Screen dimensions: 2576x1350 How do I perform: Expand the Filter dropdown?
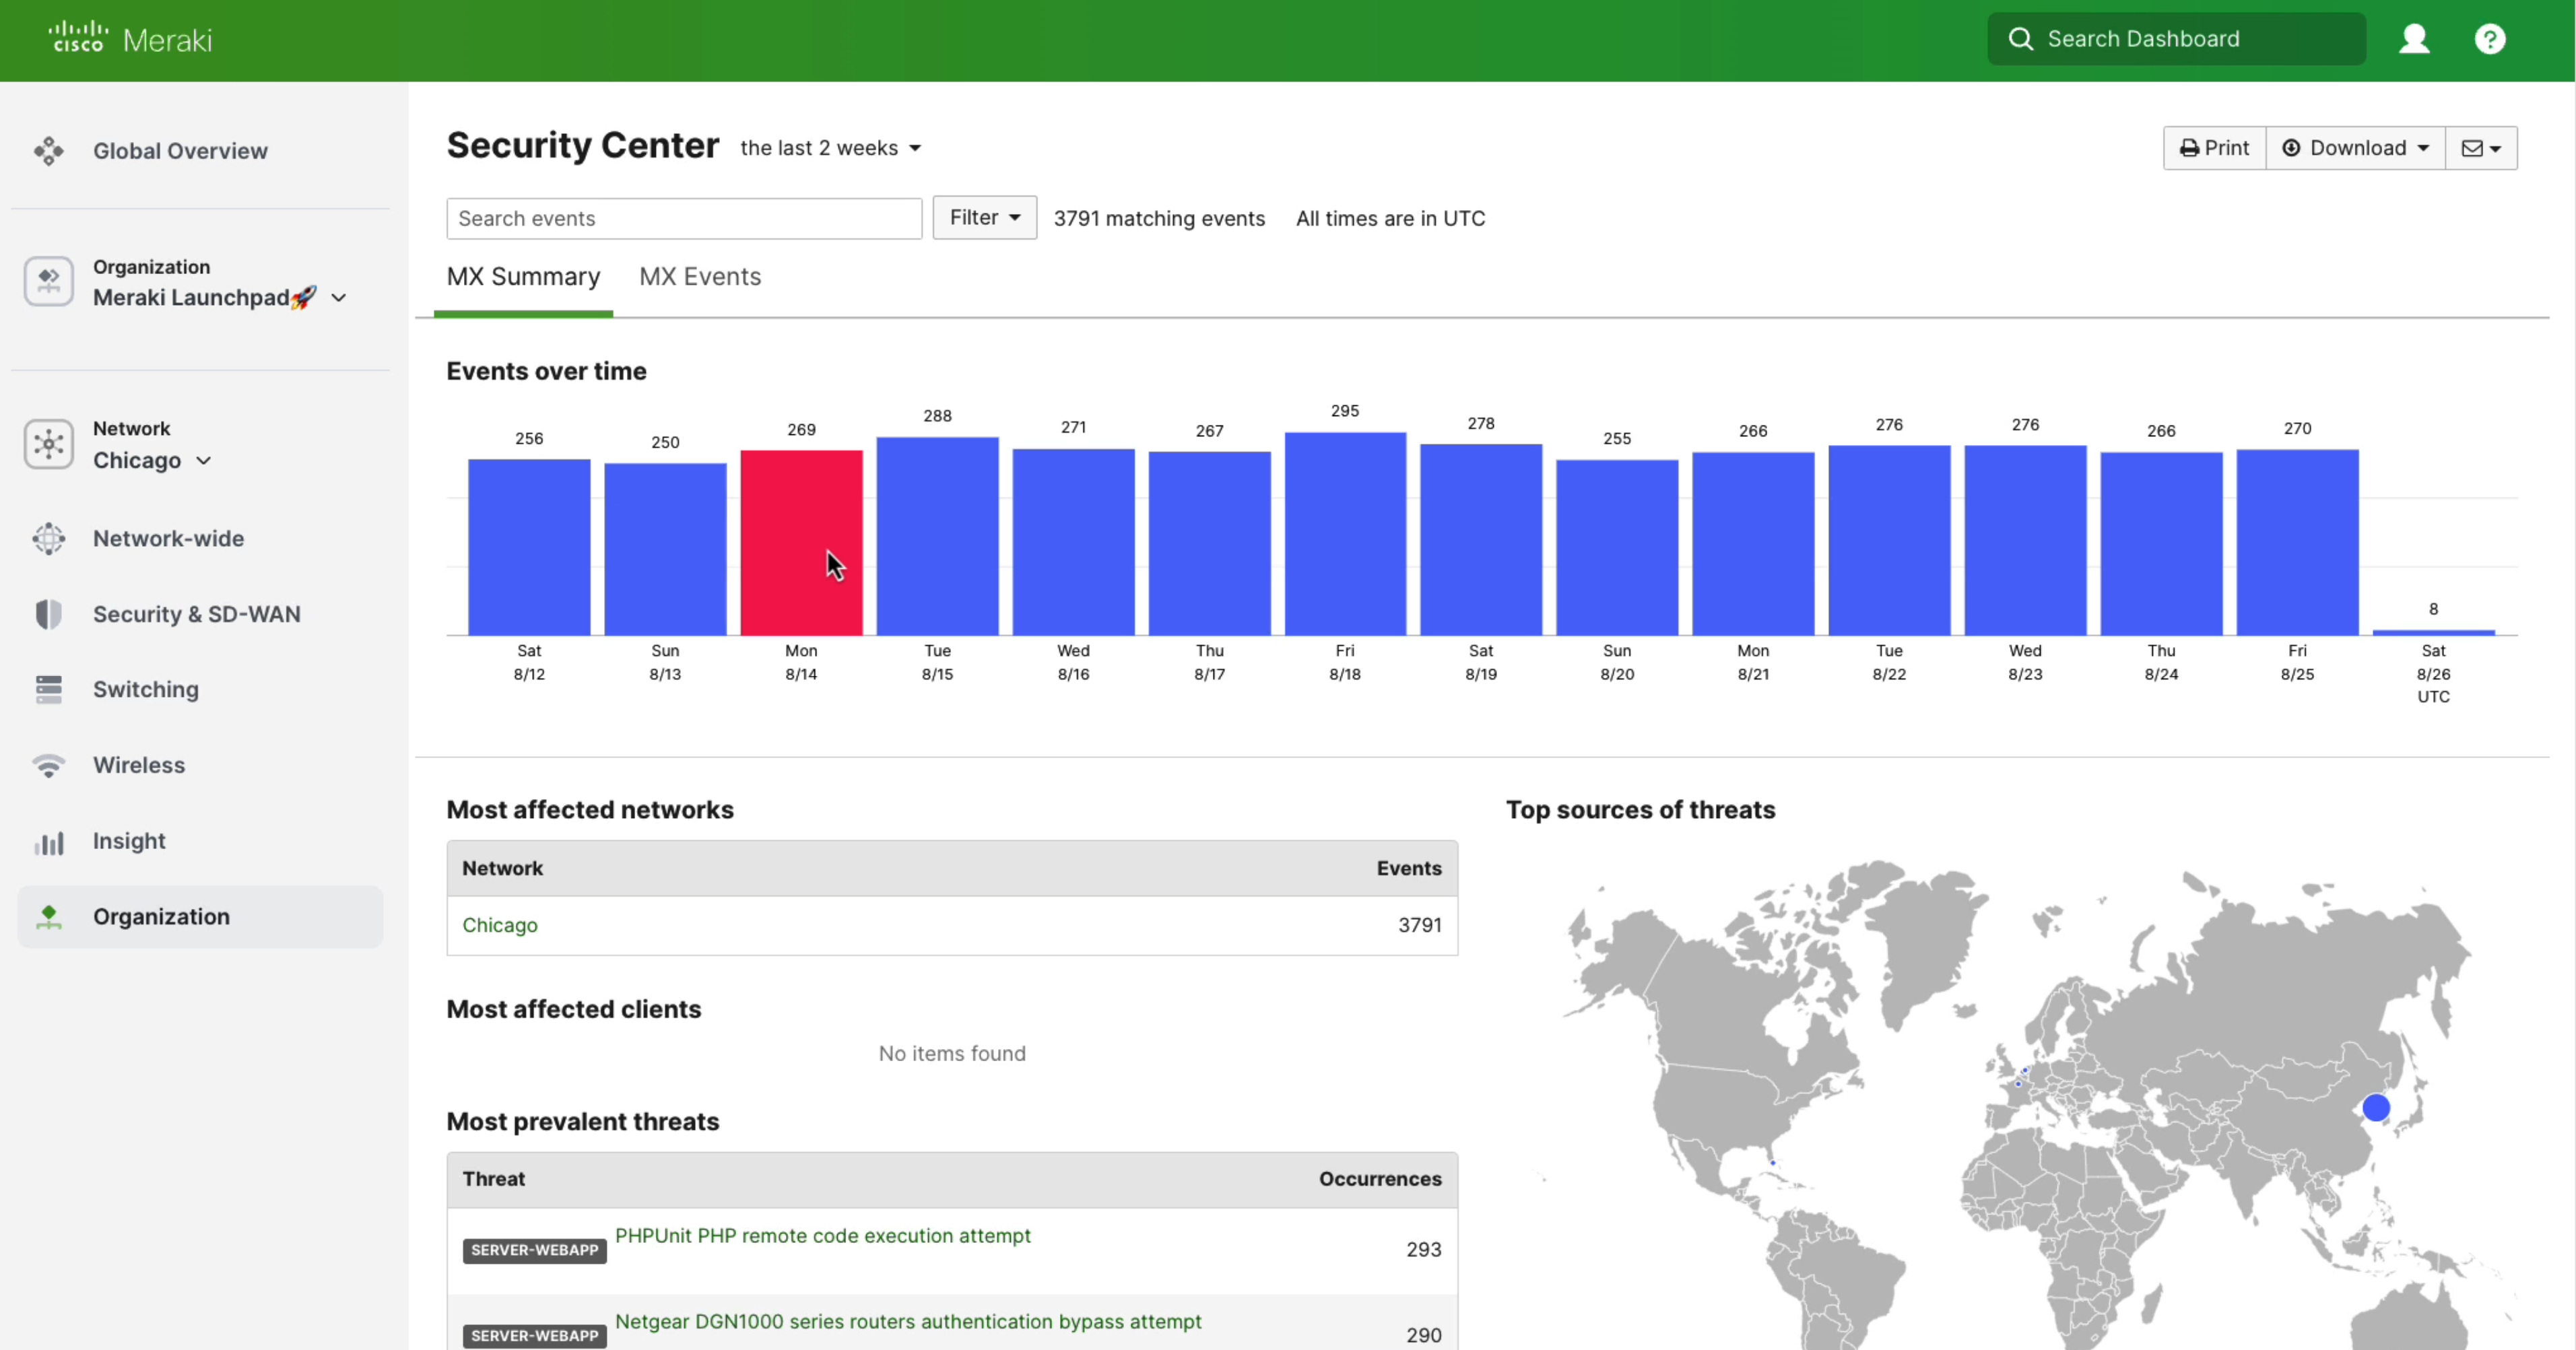984,218
